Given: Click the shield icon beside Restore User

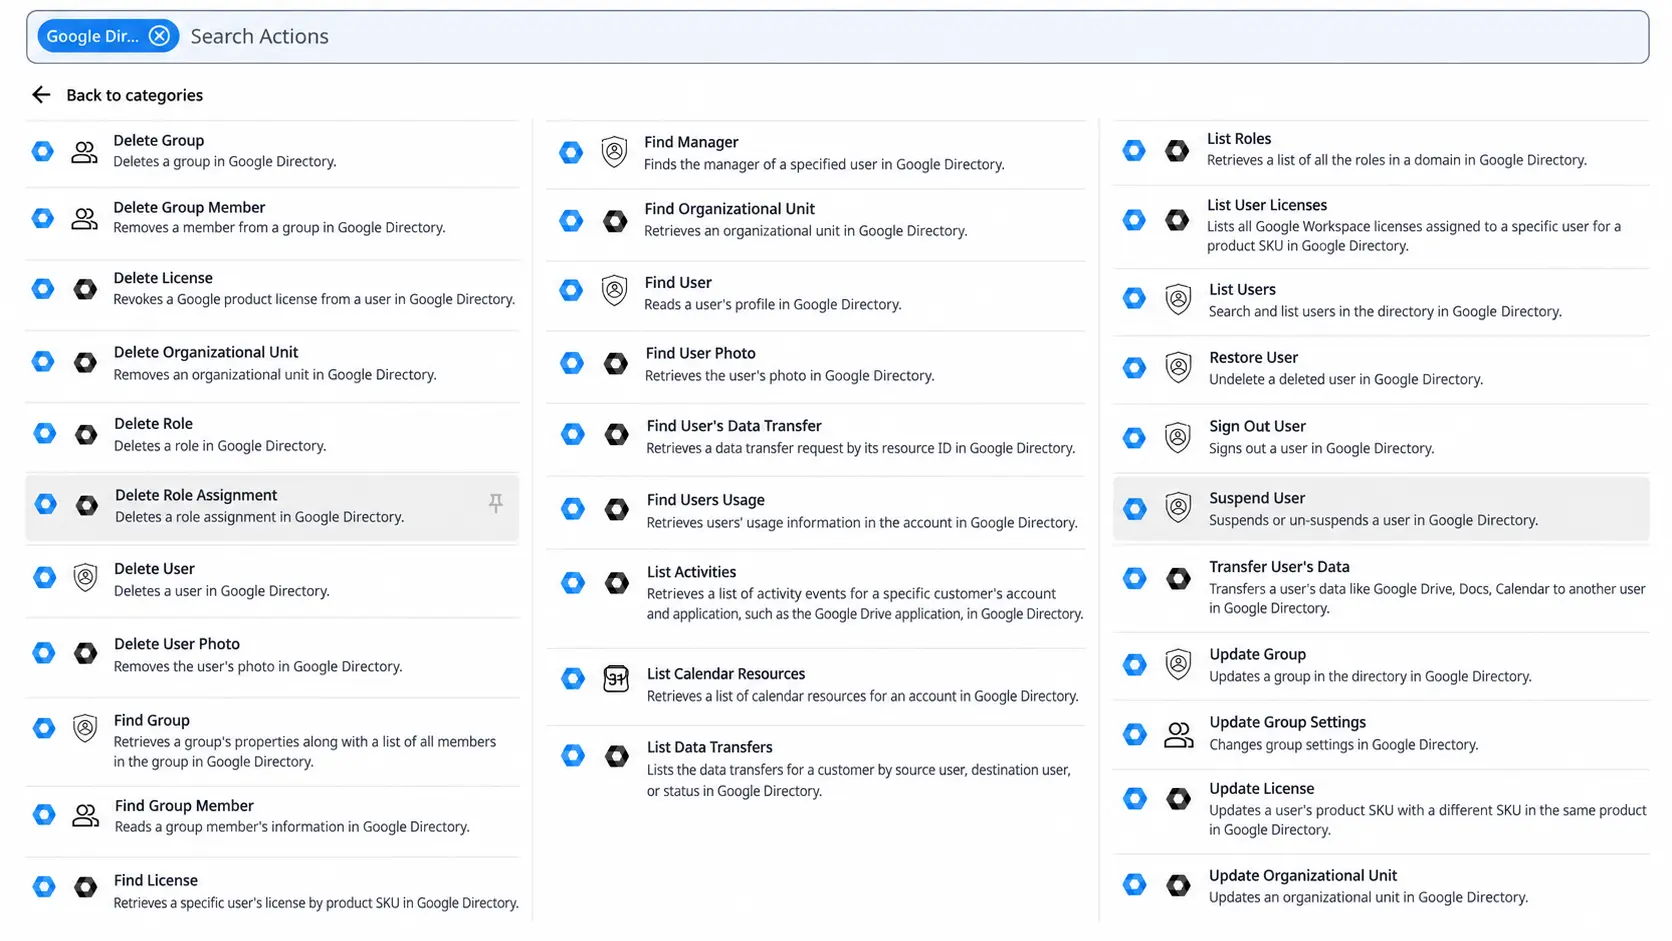Looking at the screenshot, I should click(x=1178, y=368).
